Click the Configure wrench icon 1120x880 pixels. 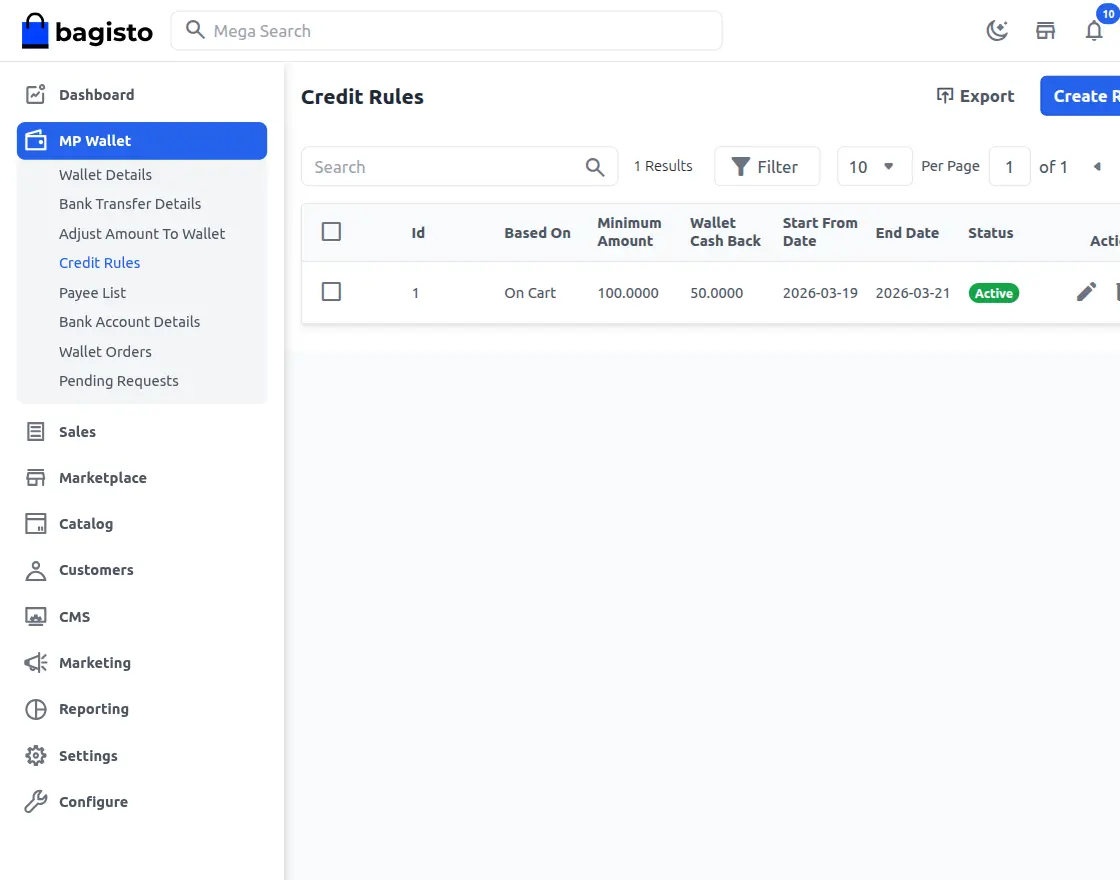(x=34, y=801)
